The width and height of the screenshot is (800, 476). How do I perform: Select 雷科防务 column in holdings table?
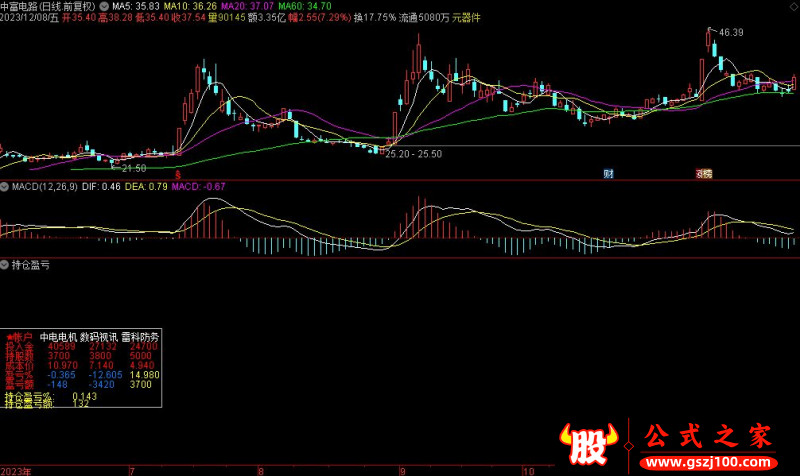click(140, 337)
